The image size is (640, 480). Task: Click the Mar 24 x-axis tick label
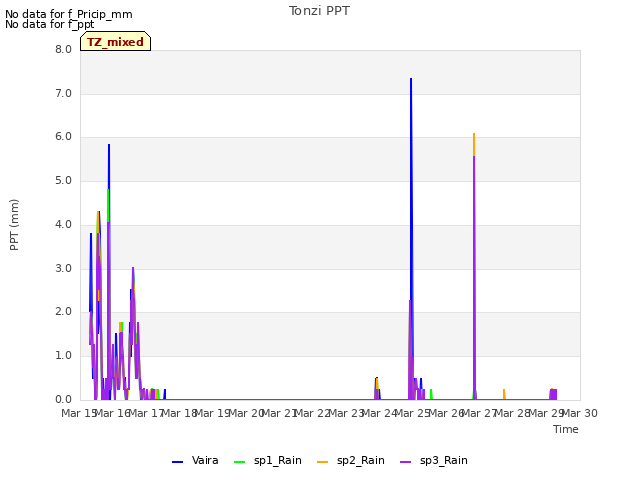380,413
